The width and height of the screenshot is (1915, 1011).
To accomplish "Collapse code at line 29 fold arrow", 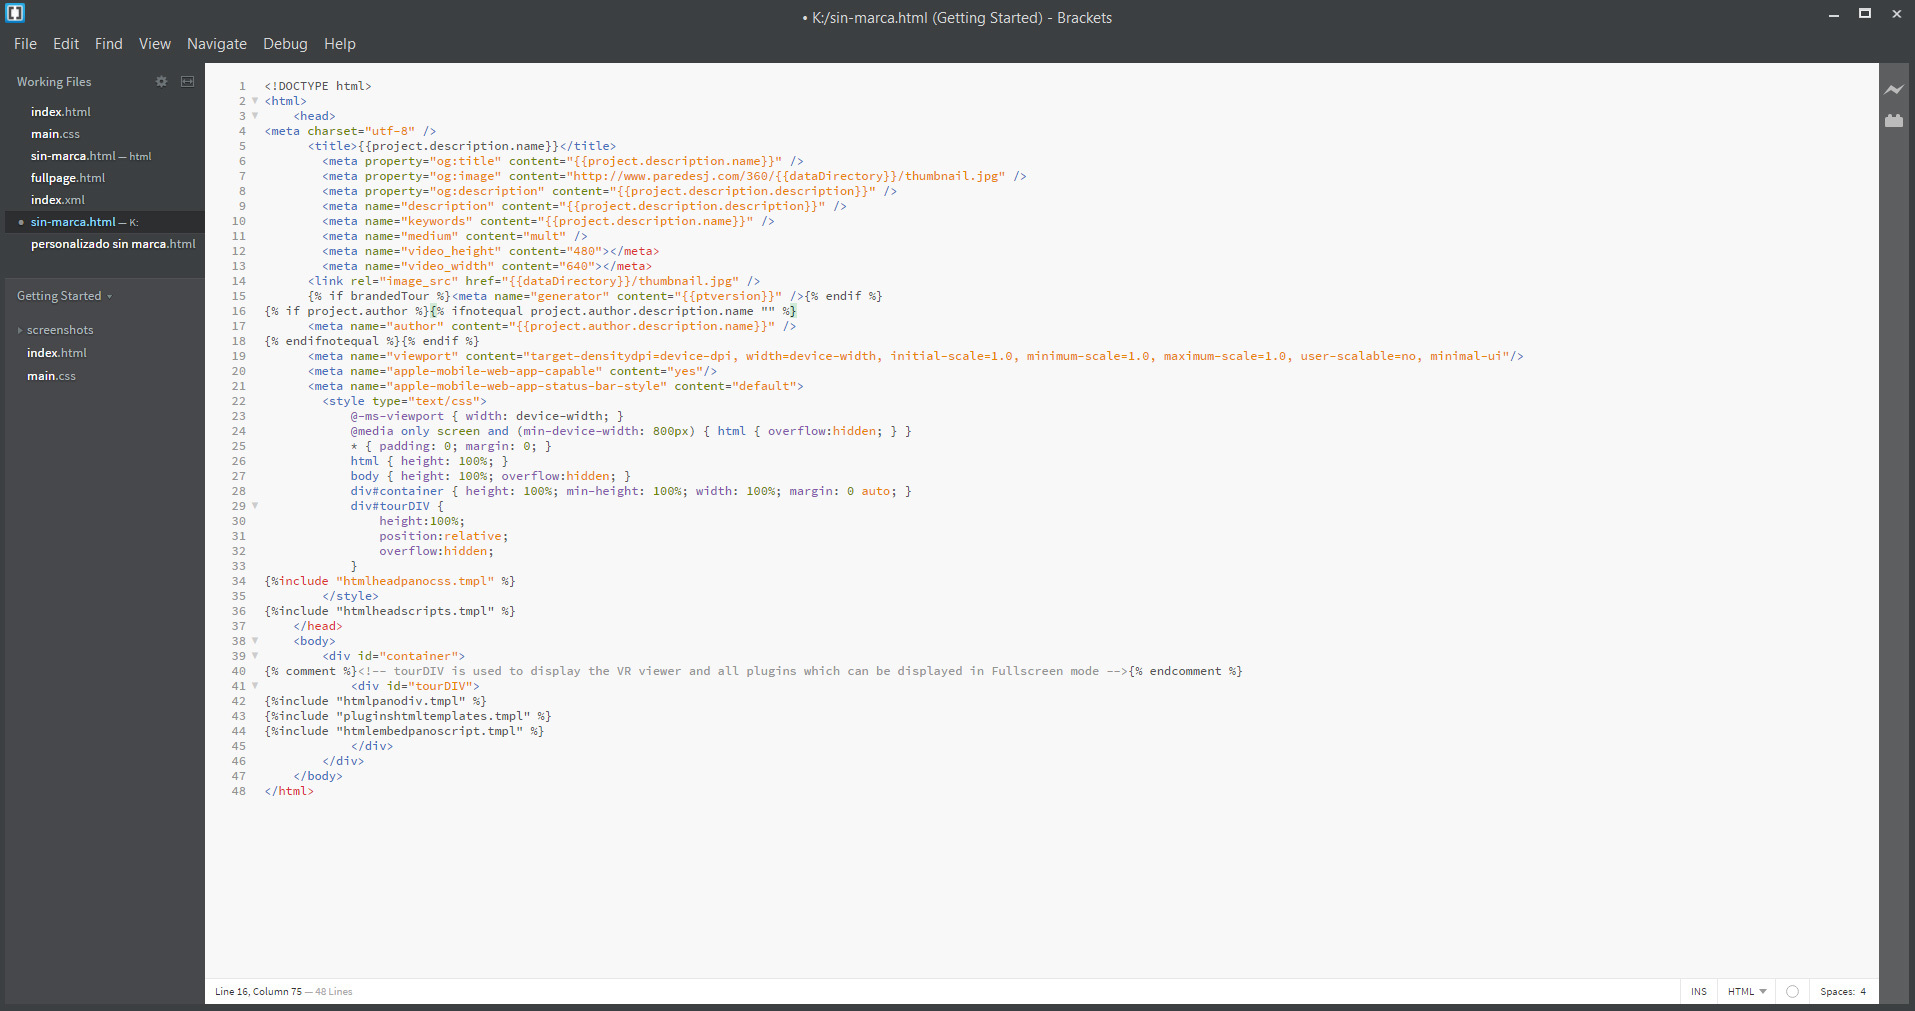I will 255,506.
